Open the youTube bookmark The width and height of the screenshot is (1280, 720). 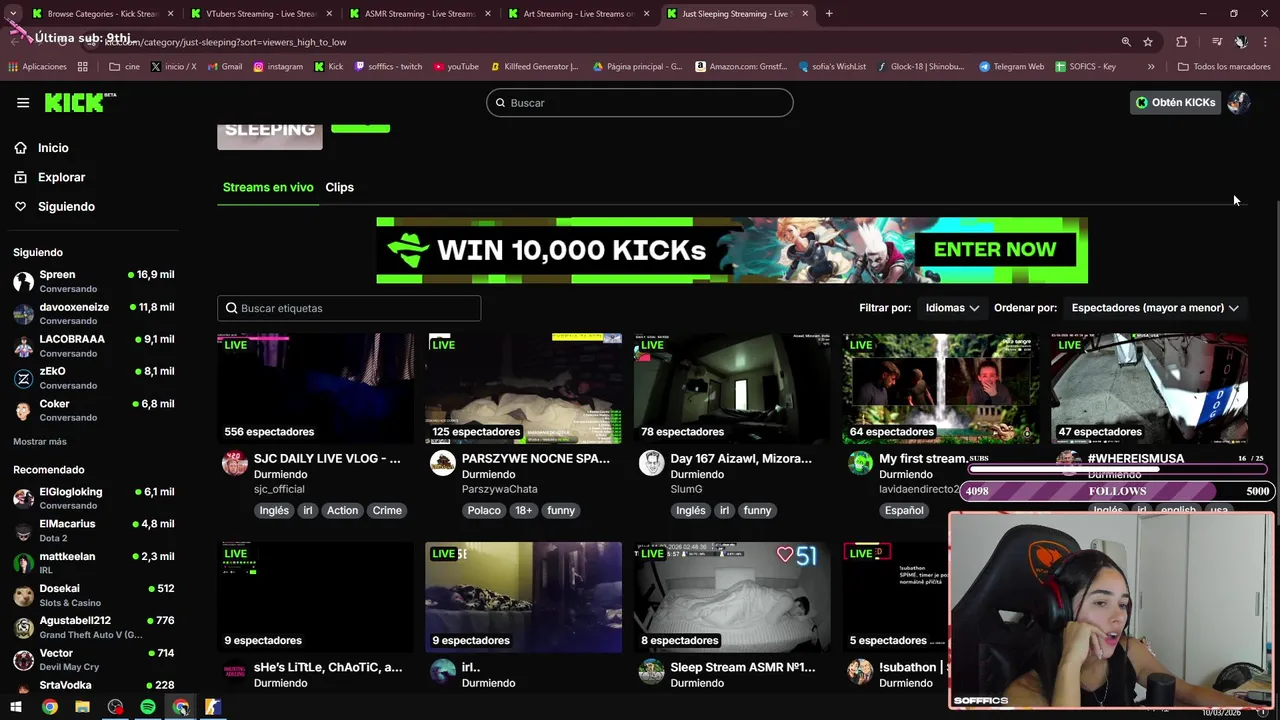coord(456,67)
